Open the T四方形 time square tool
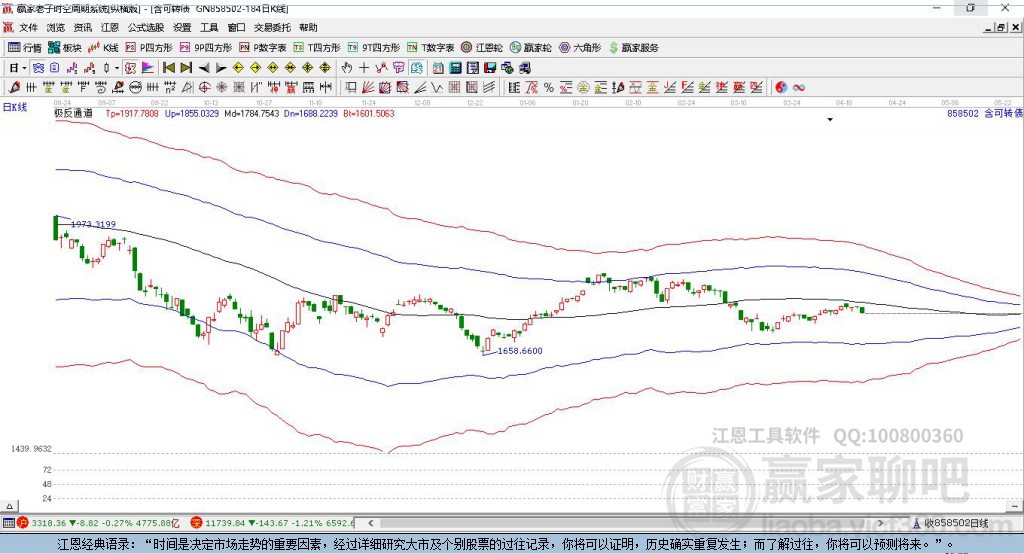The image size is (1024, 554). 317,48
